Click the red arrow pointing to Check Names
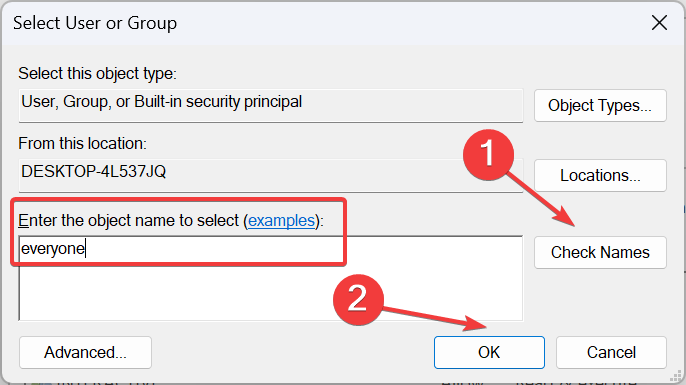 click(x=542, y=200)
